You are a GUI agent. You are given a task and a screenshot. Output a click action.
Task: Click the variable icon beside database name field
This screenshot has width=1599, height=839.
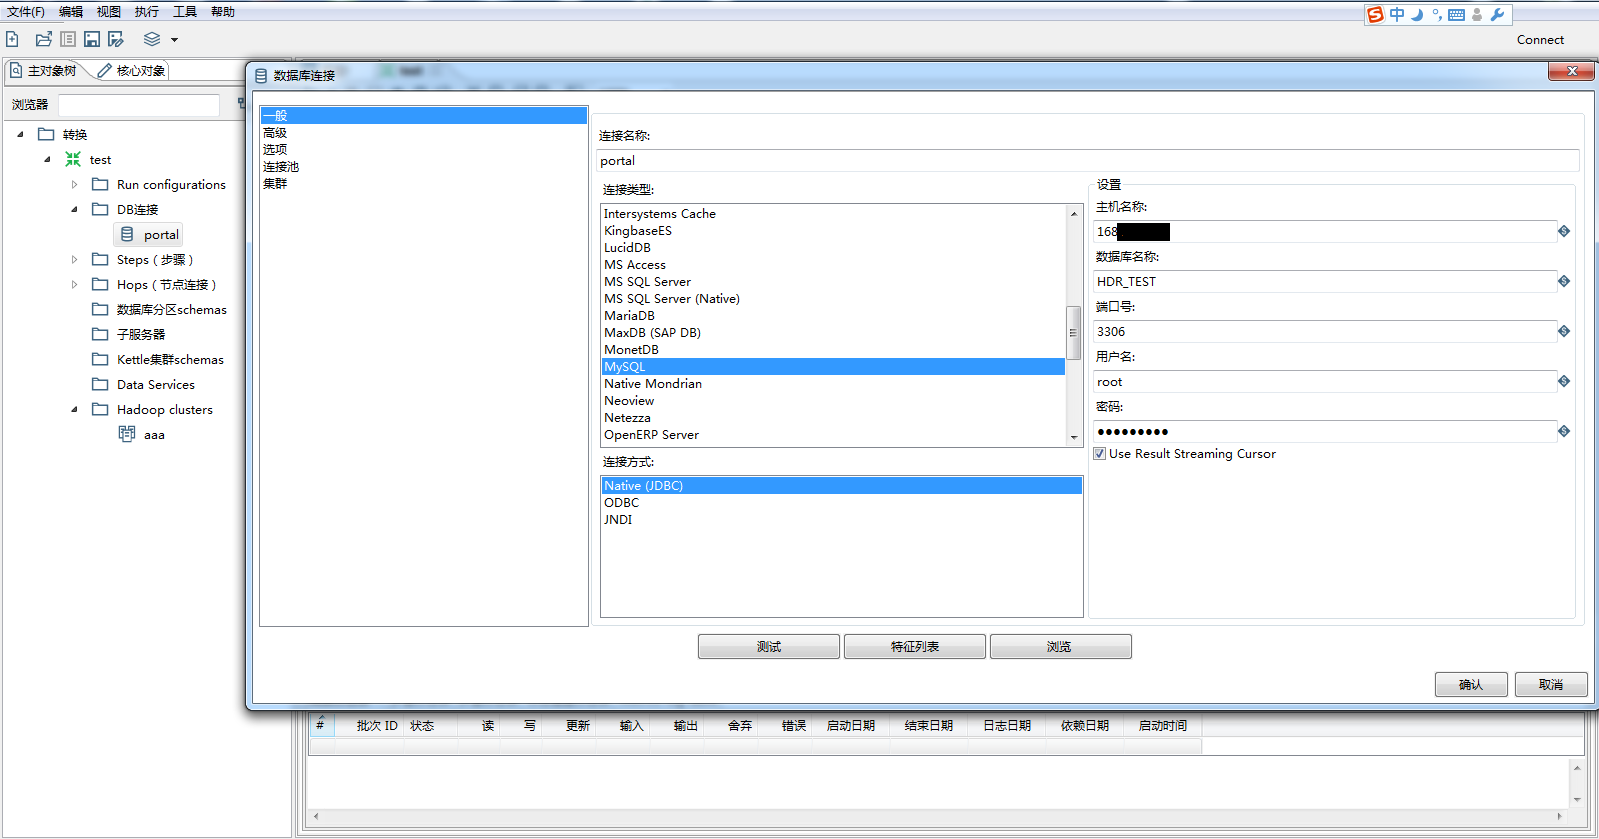pyautogui.click(x=1564, y=281)
